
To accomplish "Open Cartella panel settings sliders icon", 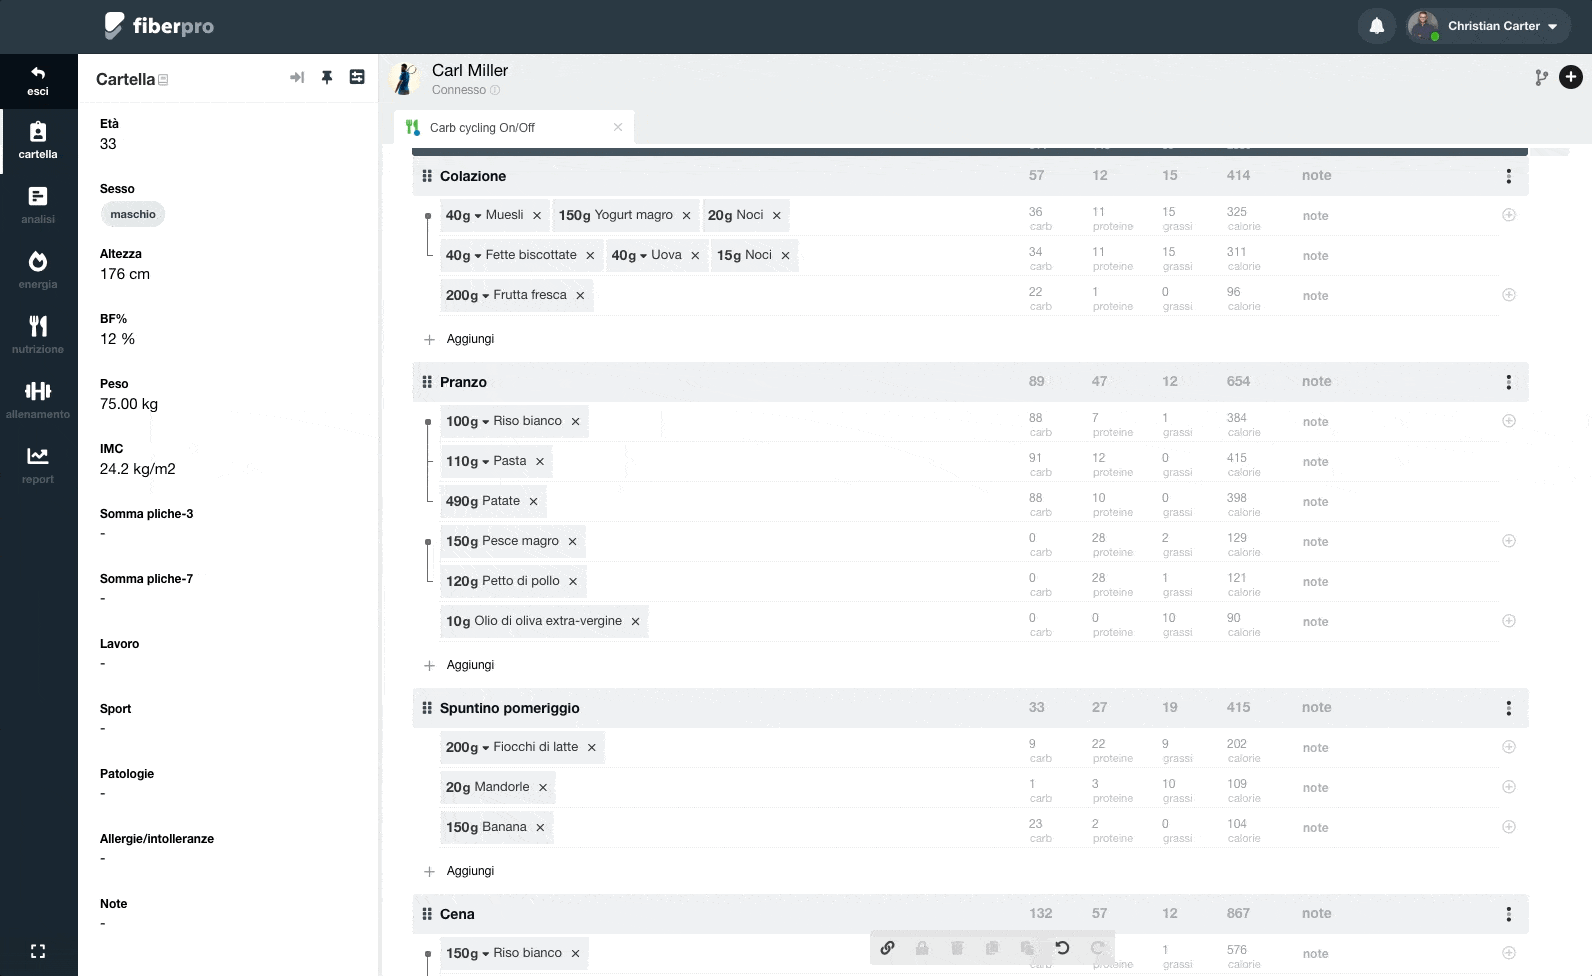I will point(357,77).
